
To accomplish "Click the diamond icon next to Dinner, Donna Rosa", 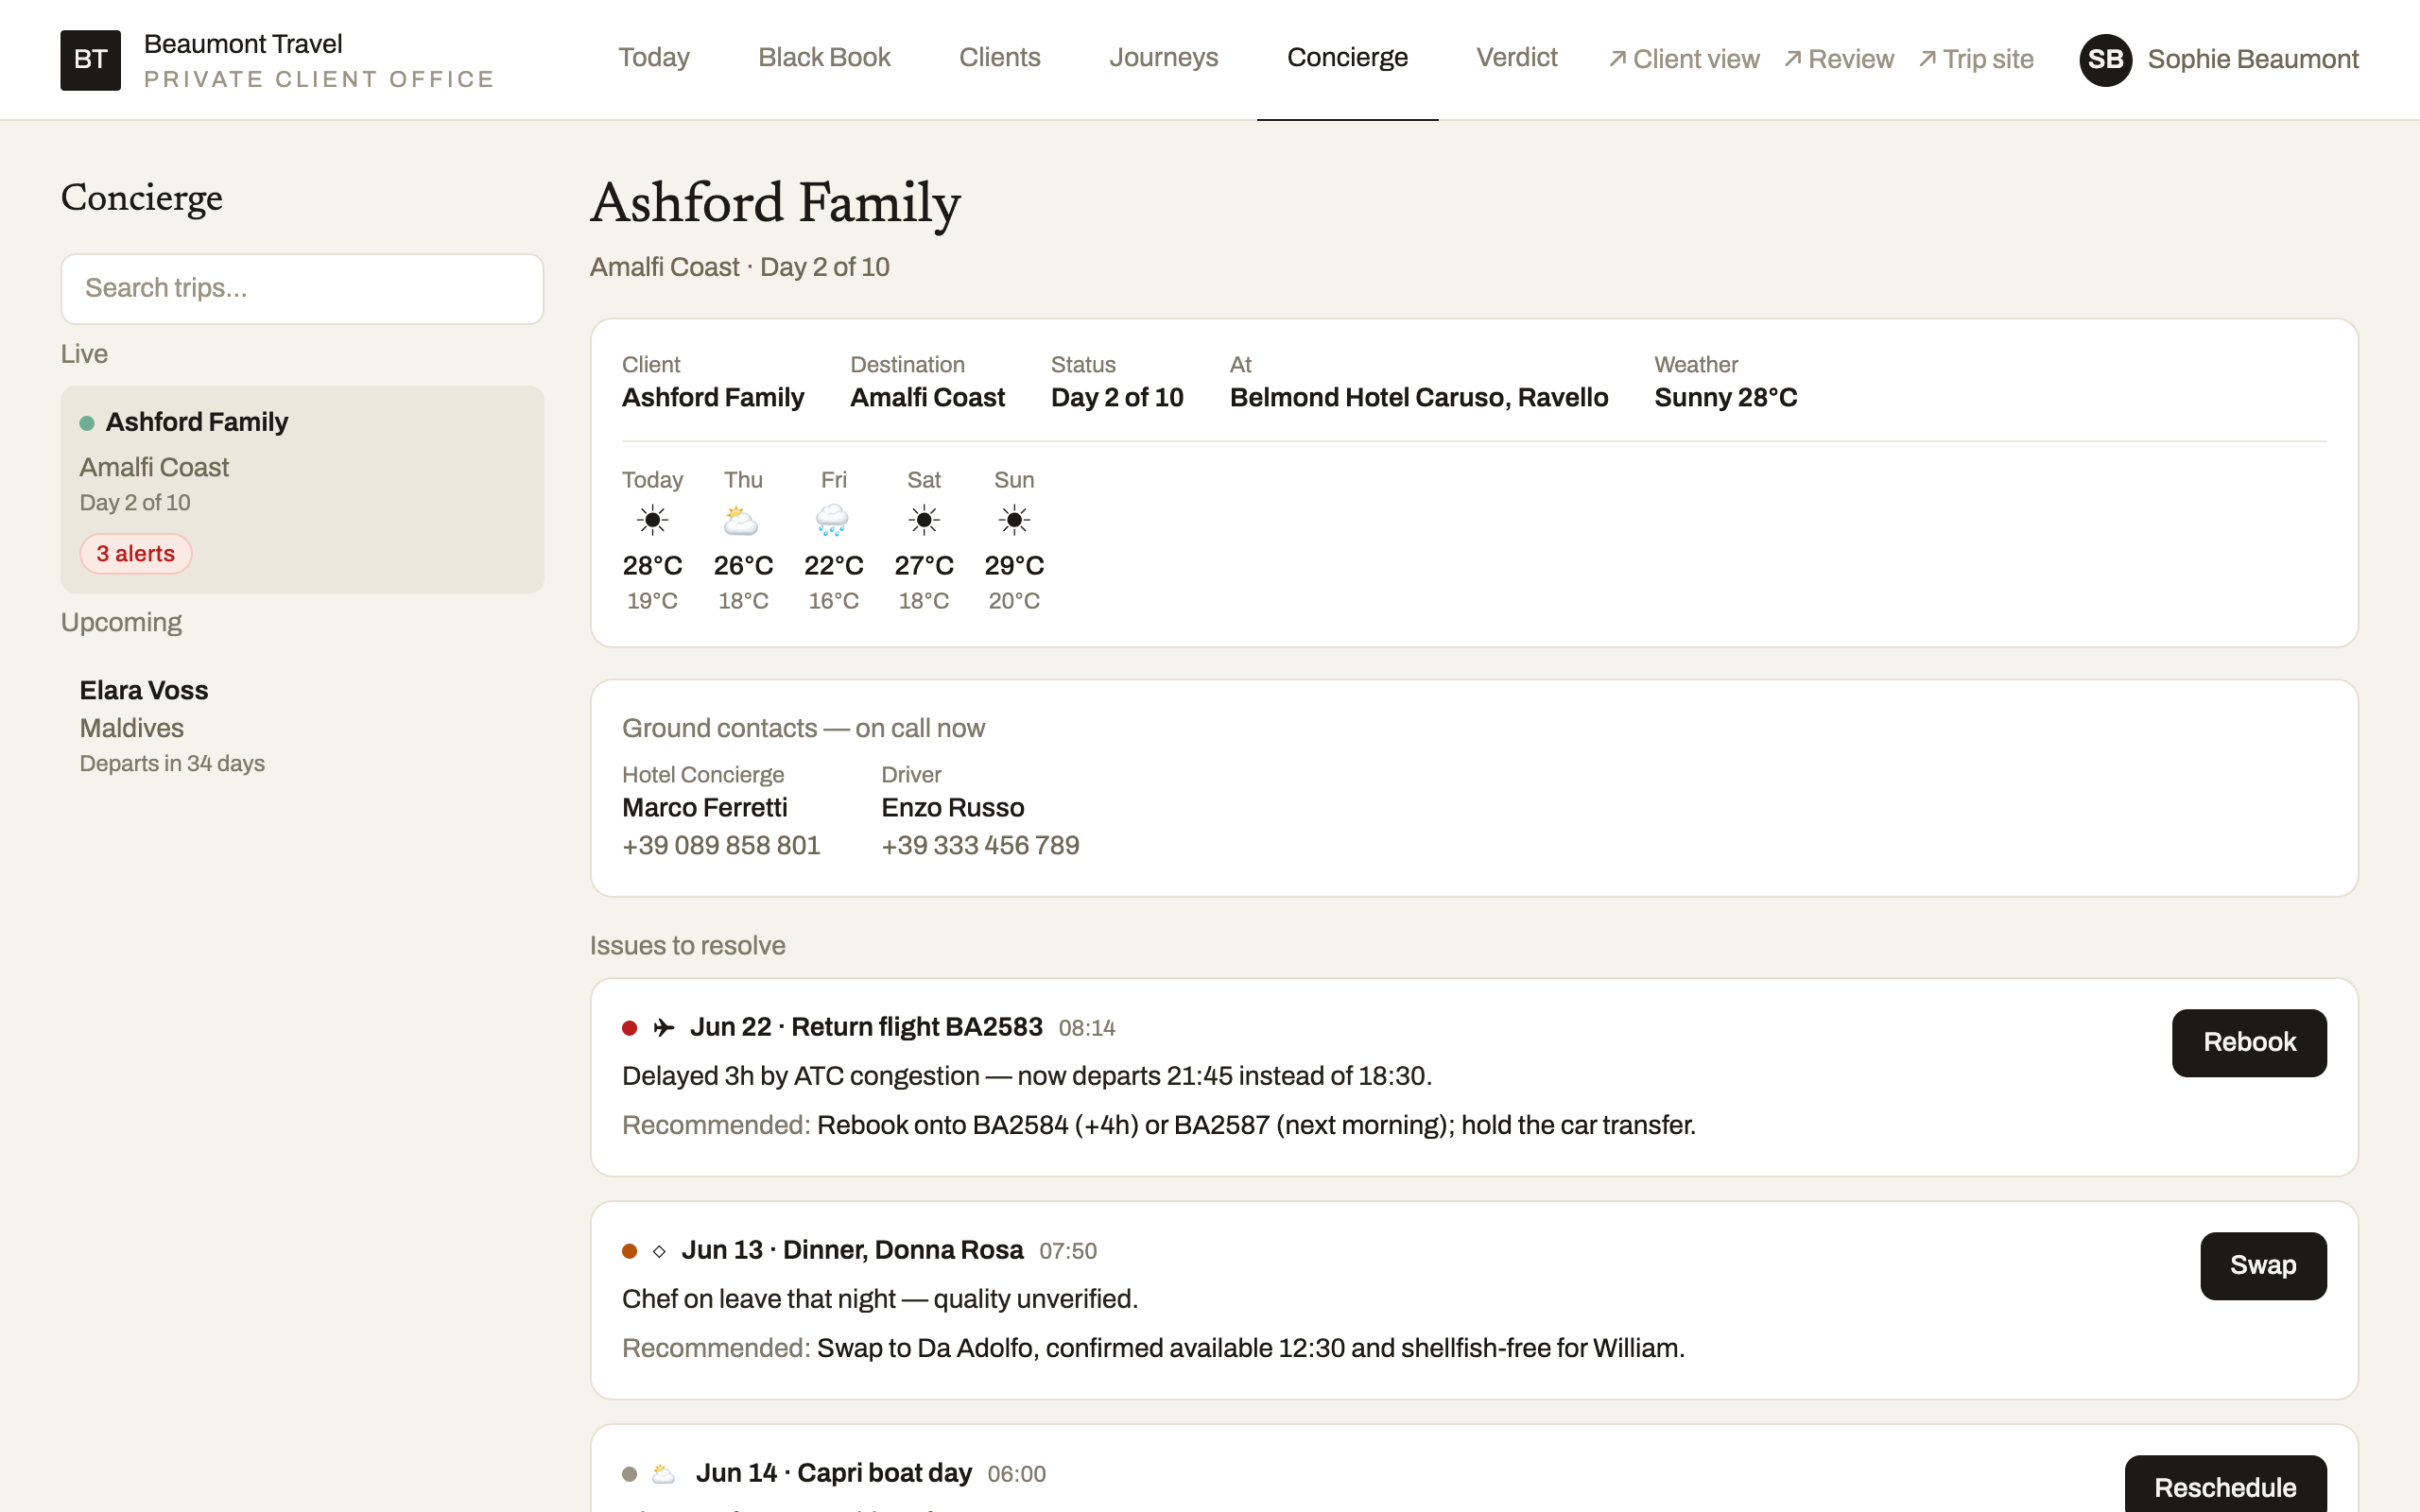I will tap(659, 1251).
